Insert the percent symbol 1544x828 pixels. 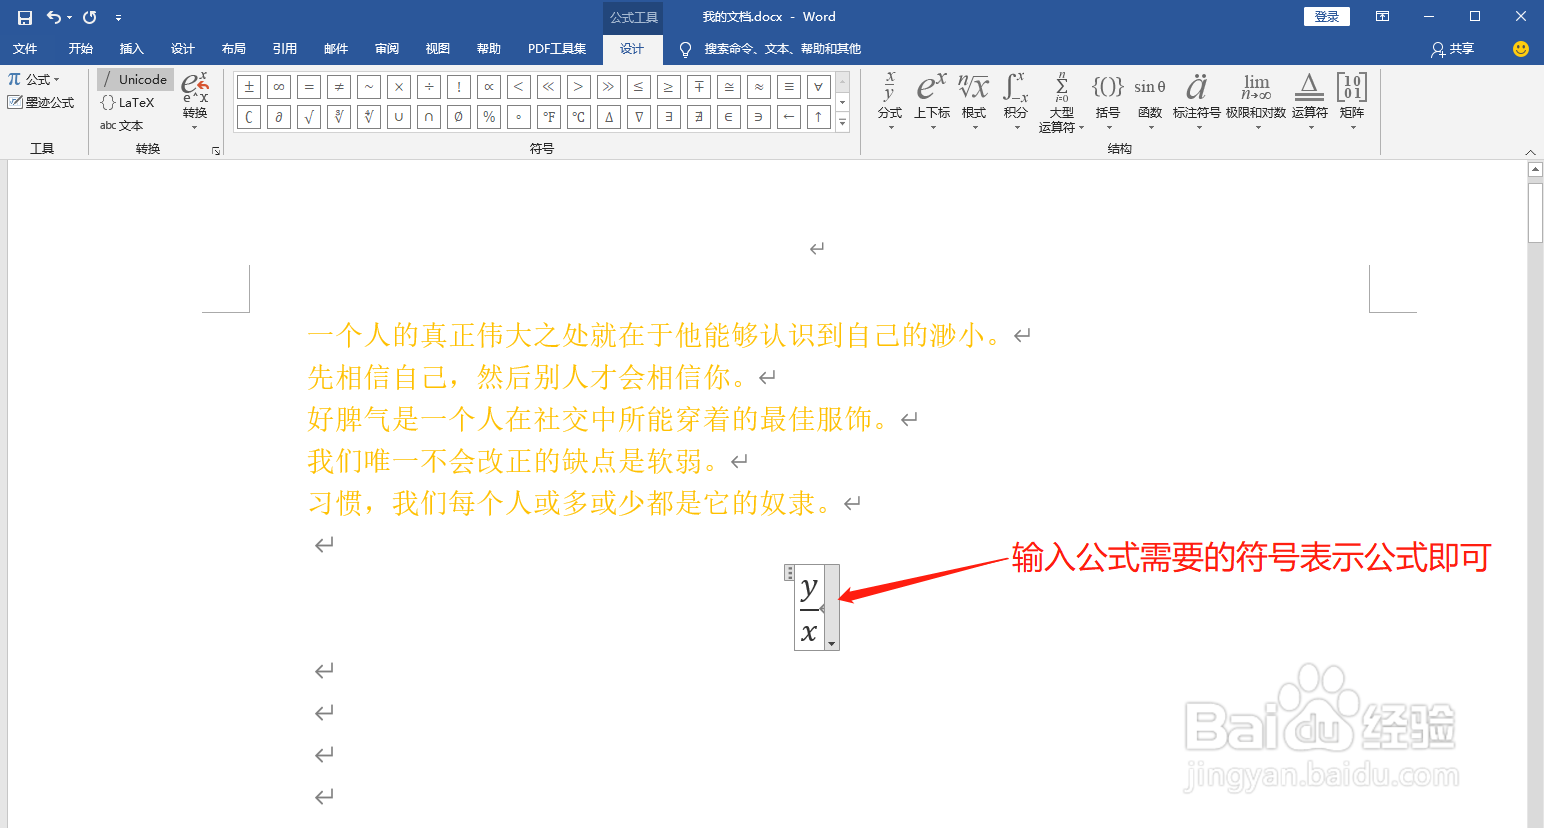point(489,117)
